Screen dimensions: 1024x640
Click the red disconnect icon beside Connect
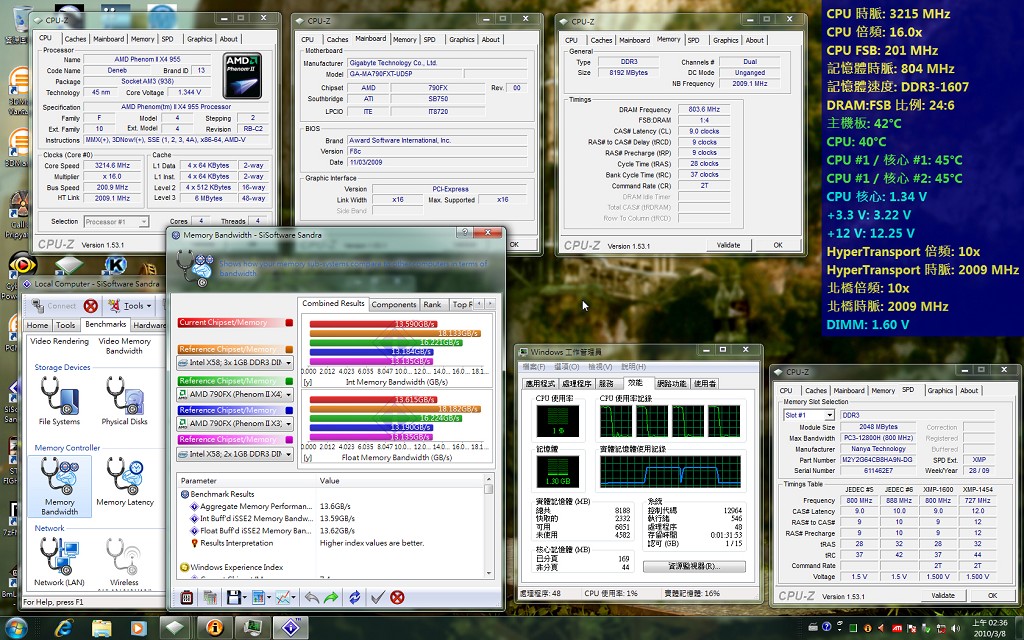(x=91, y=306)
